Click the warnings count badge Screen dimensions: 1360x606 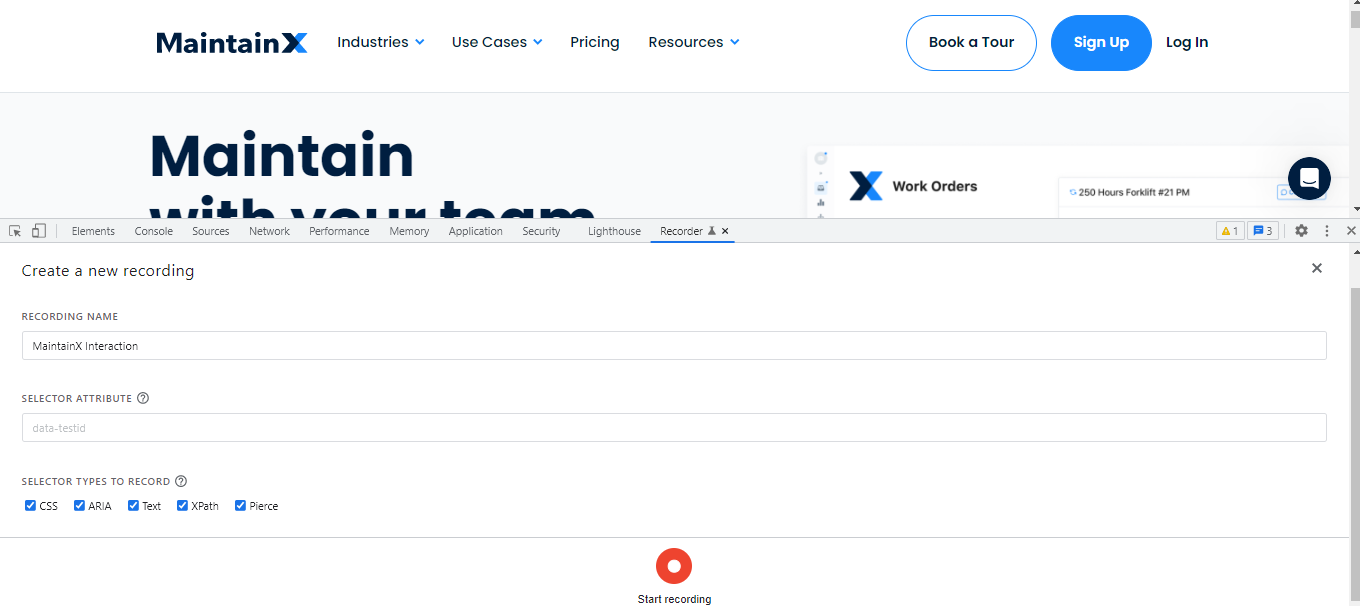coord(1229,231)
